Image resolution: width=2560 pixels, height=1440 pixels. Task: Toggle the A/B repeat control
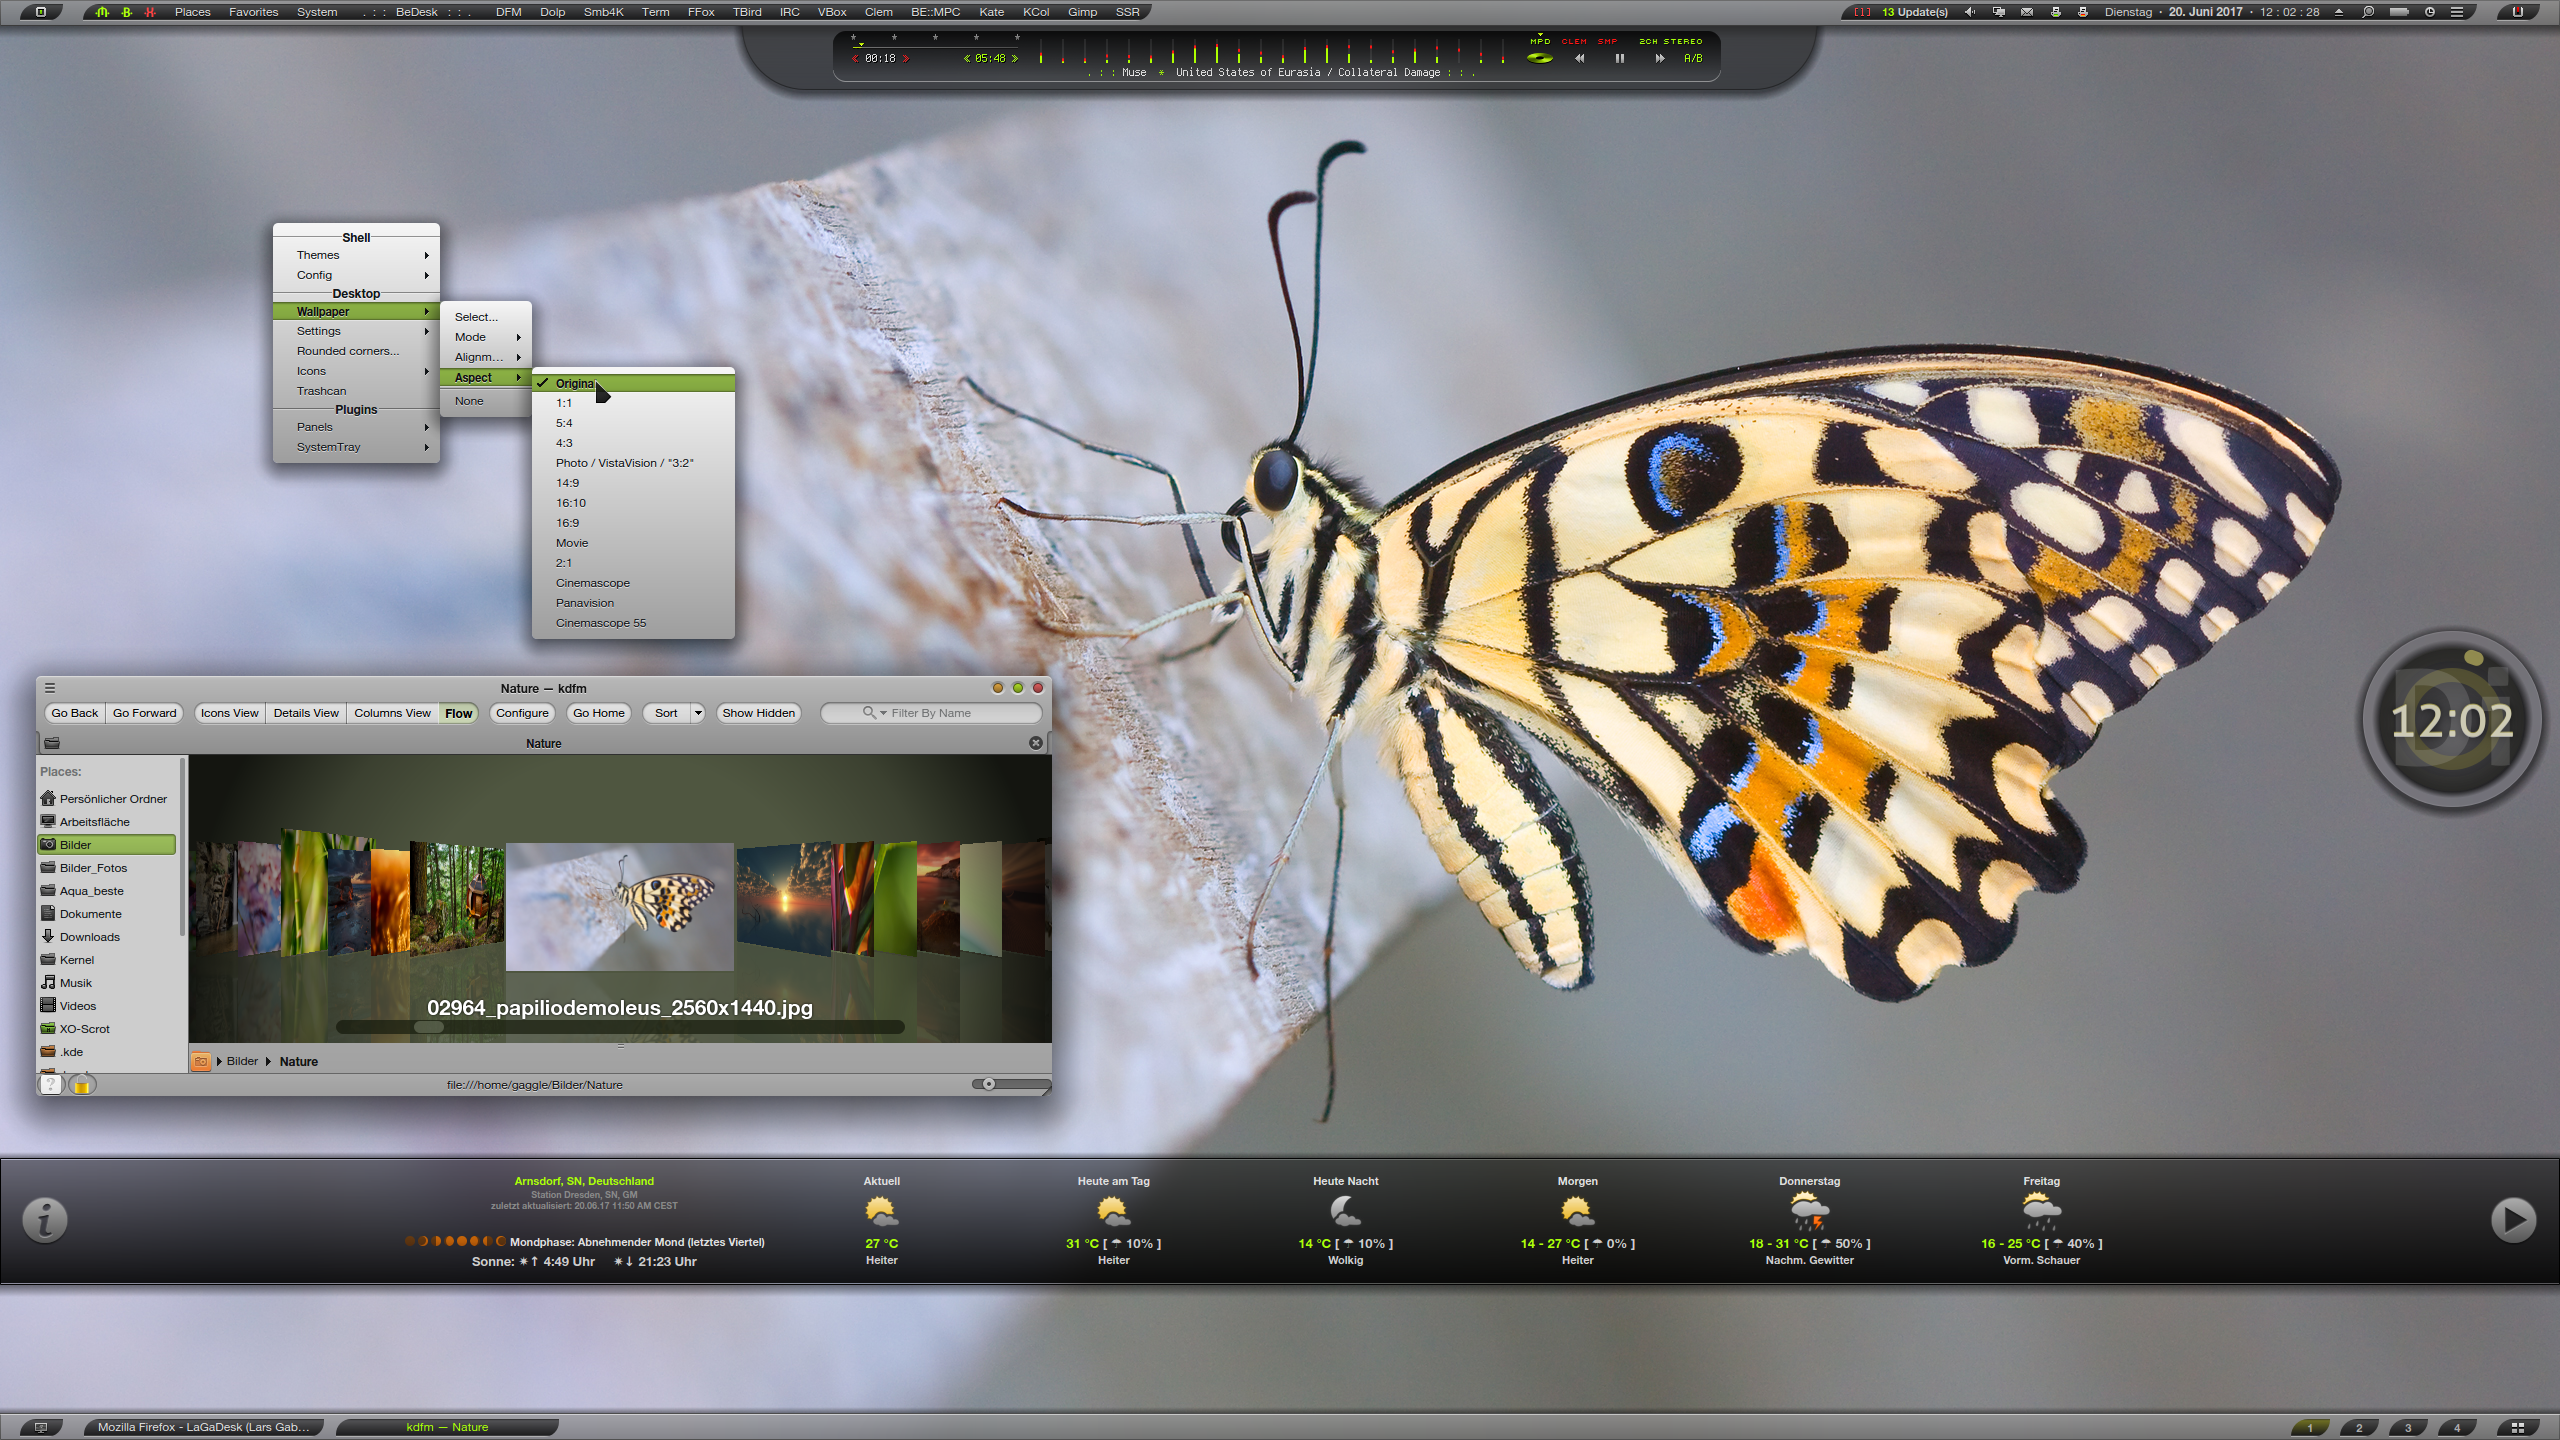[x=1693, y=58]
